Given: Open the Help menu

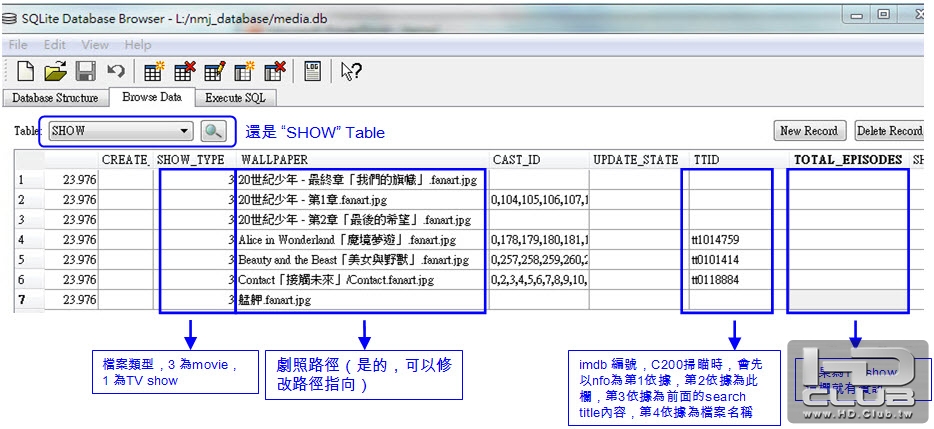Looking at the screenshot, I should click(x=138, y=45).
